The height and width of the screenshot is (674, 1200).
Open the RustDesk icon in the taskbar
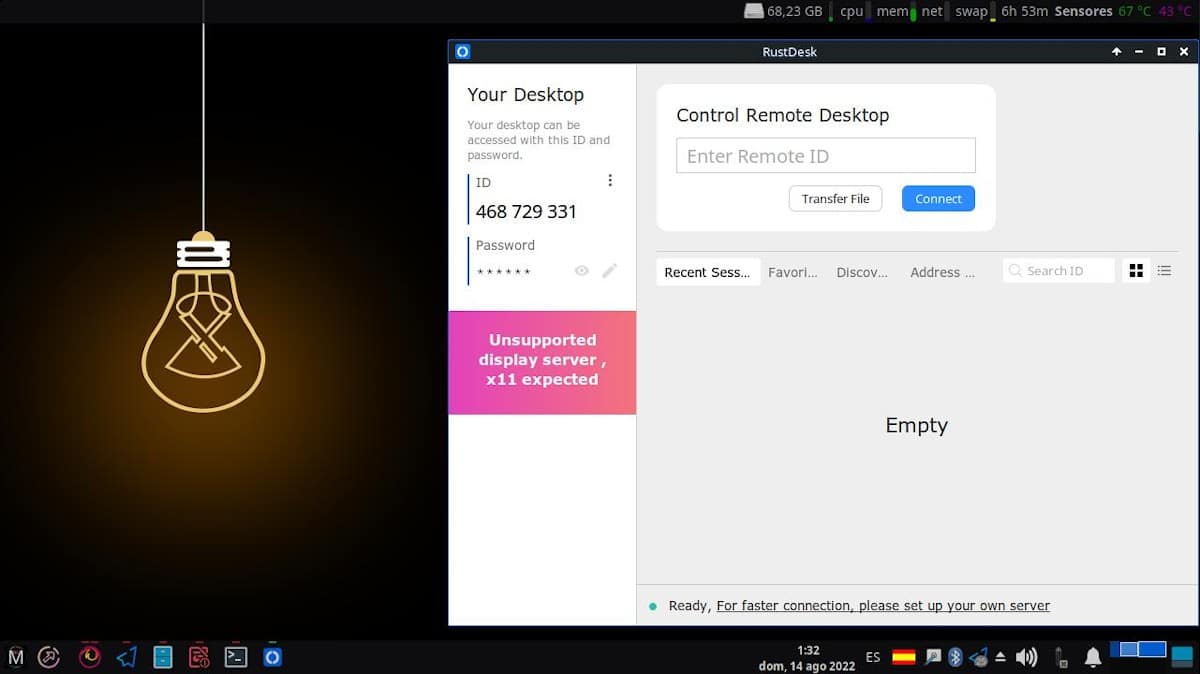click(x=271, y=657)
